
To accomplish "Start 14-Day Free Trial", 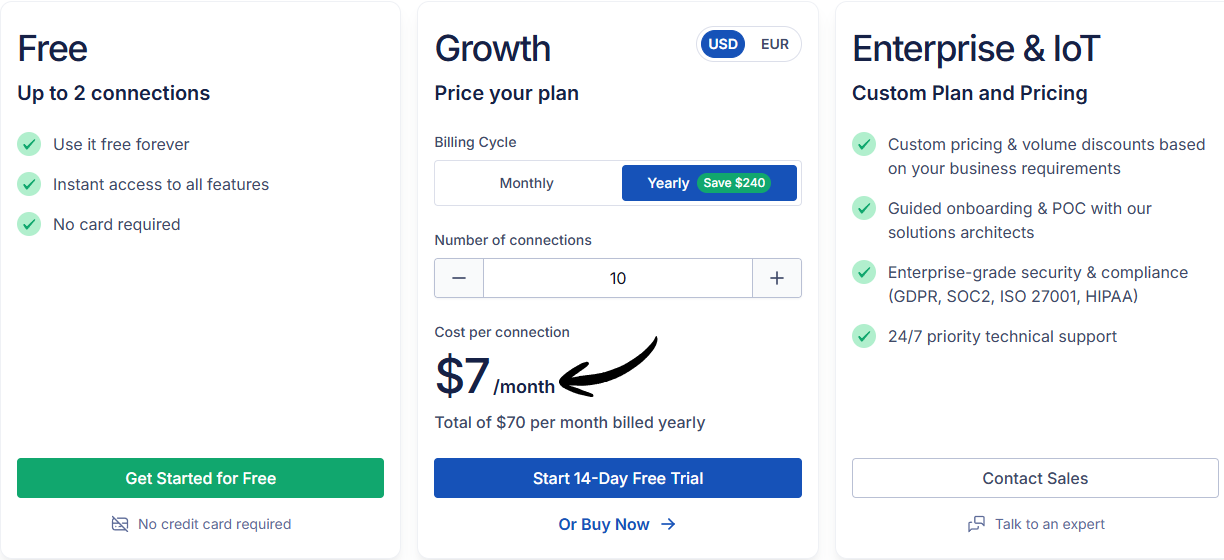I will 618,478.
